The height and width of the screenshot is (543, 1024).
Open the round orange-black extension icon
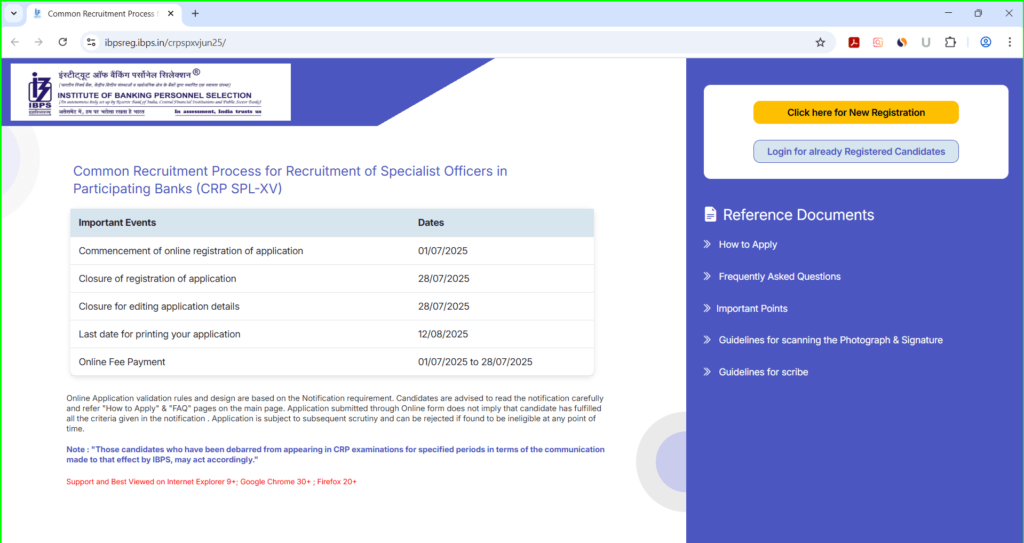902,42
